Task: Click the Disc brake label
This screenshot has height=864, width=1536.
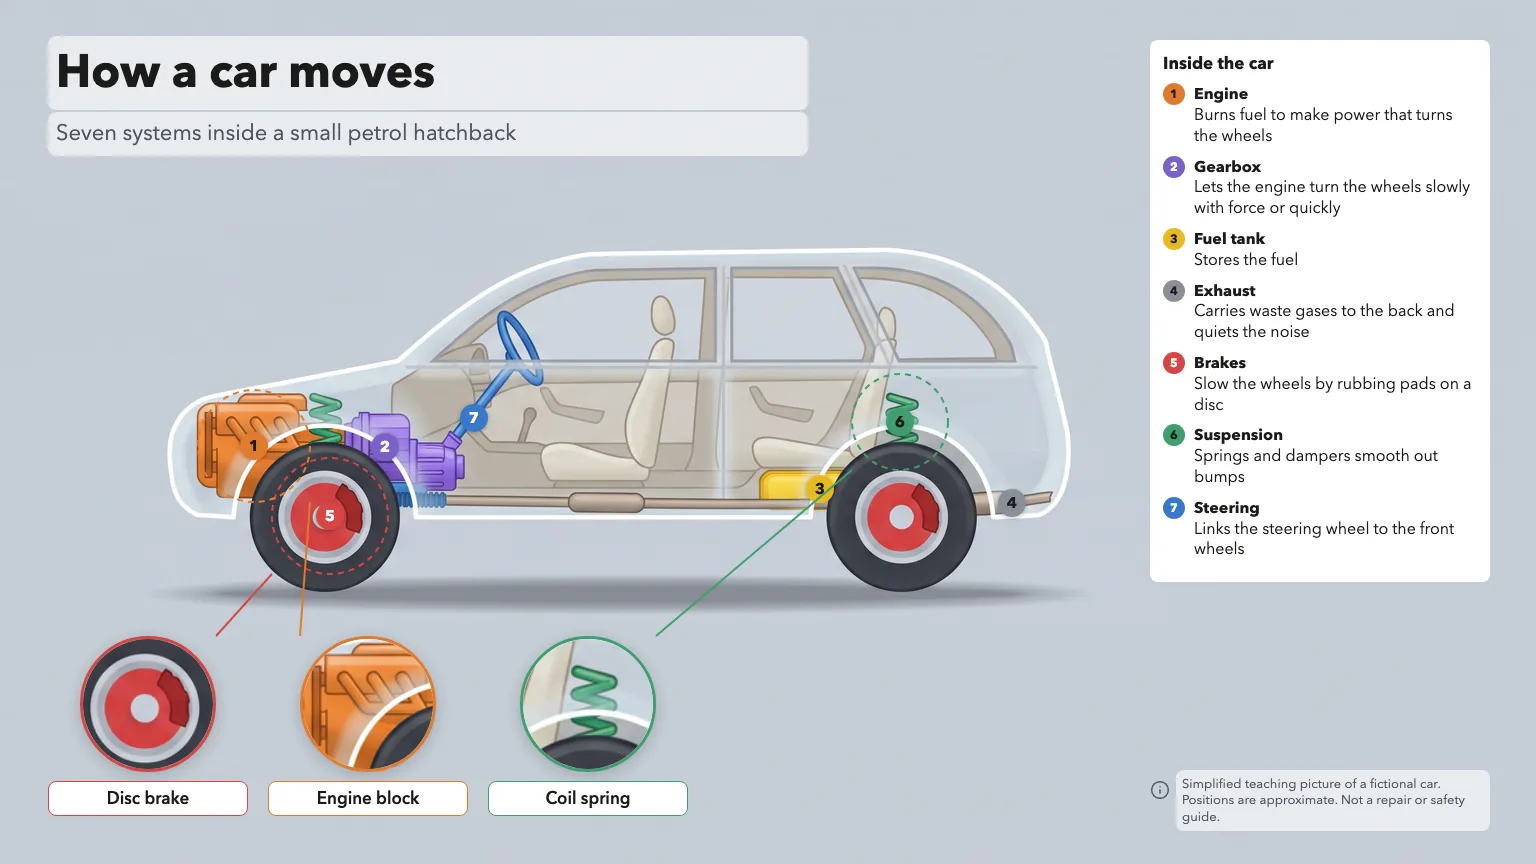Action: tap(148, 798)
